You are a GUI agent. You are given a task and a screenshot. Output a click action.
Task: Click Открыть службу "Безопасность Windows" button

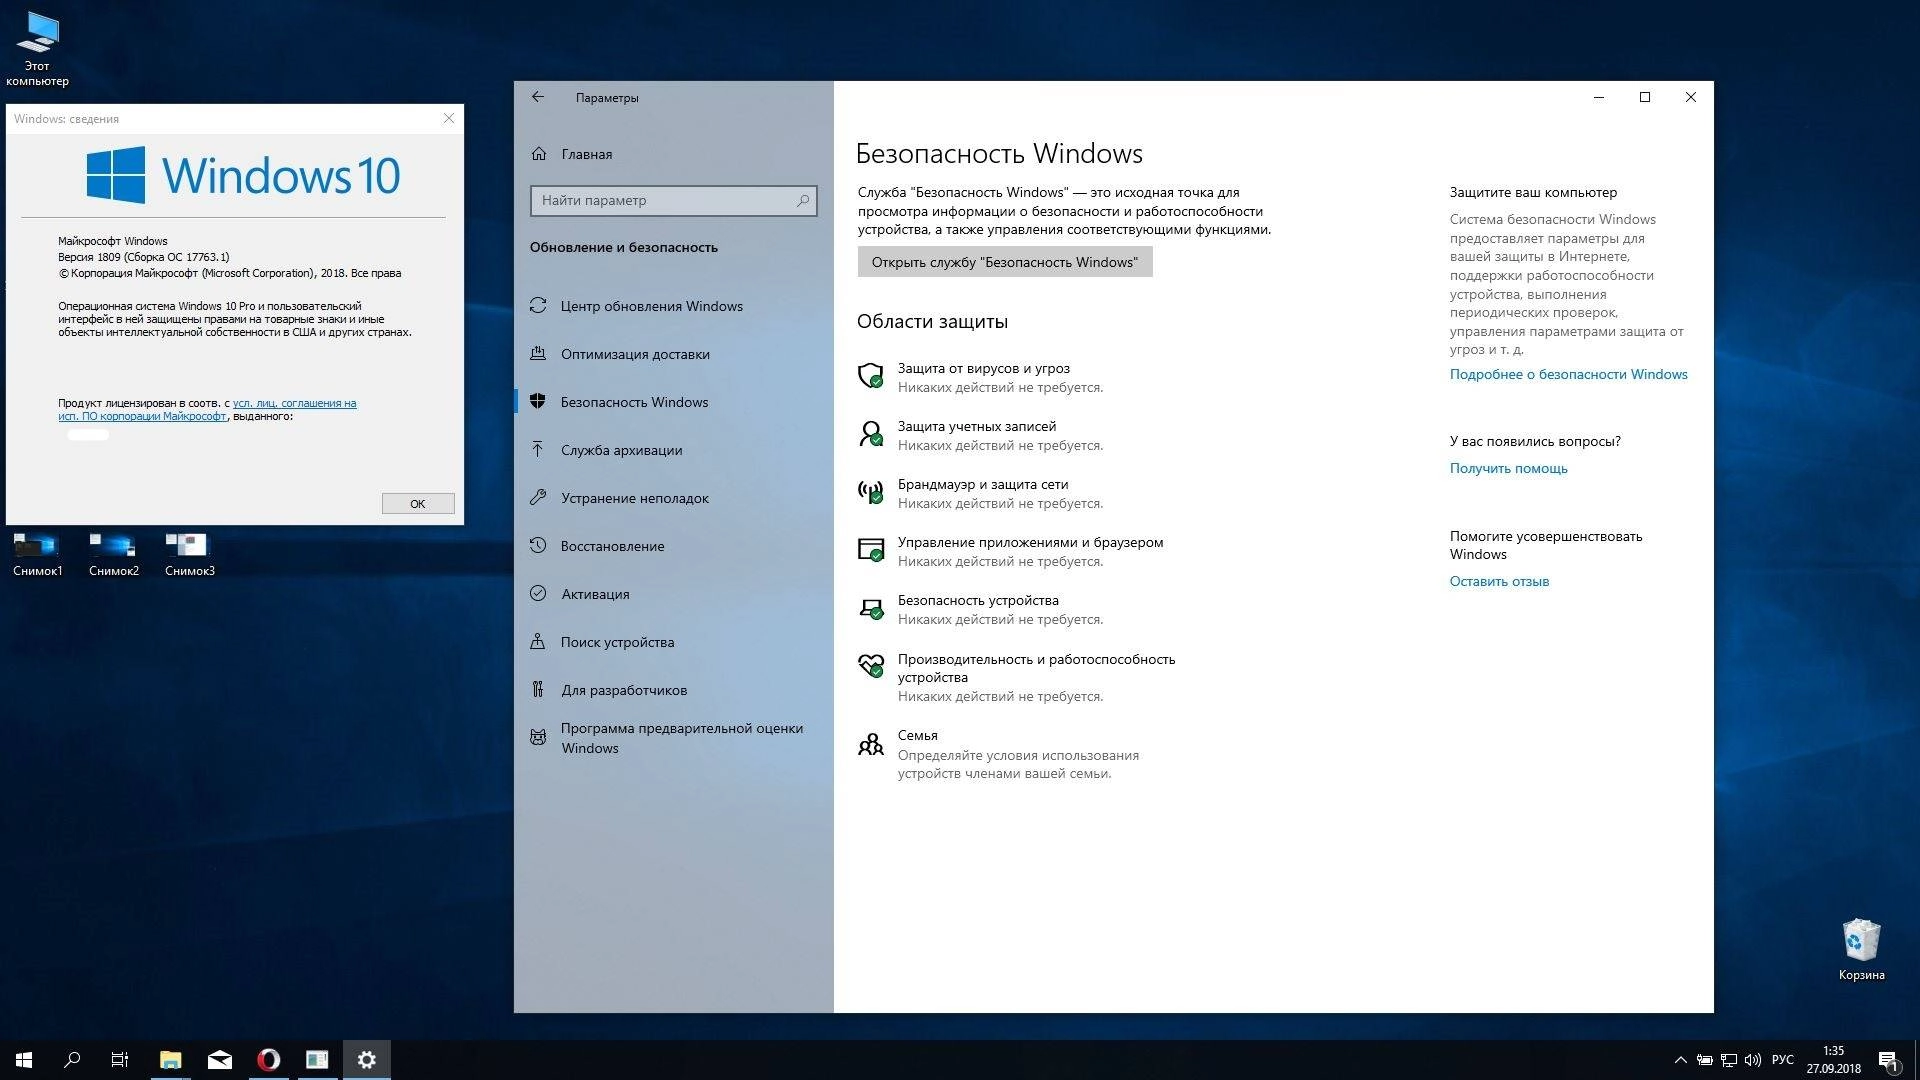(x=1005, y=262)
